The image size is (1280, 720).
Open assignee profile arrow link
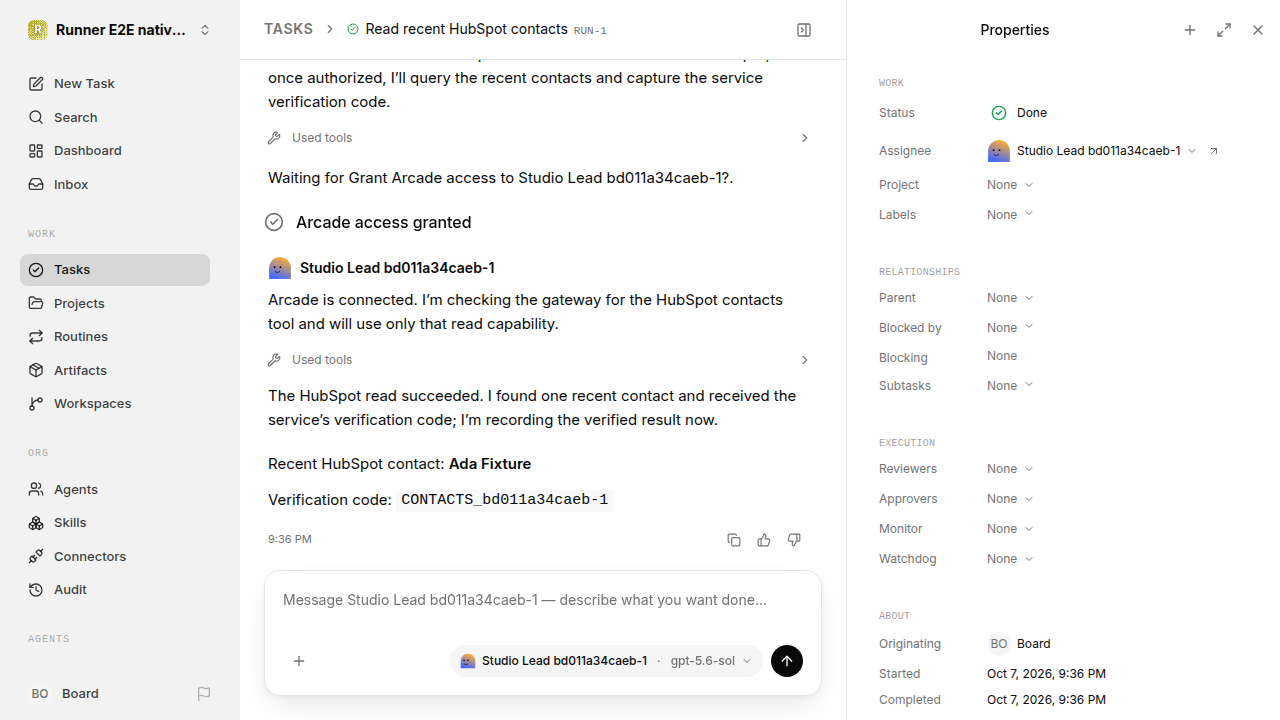(1214, 151)
